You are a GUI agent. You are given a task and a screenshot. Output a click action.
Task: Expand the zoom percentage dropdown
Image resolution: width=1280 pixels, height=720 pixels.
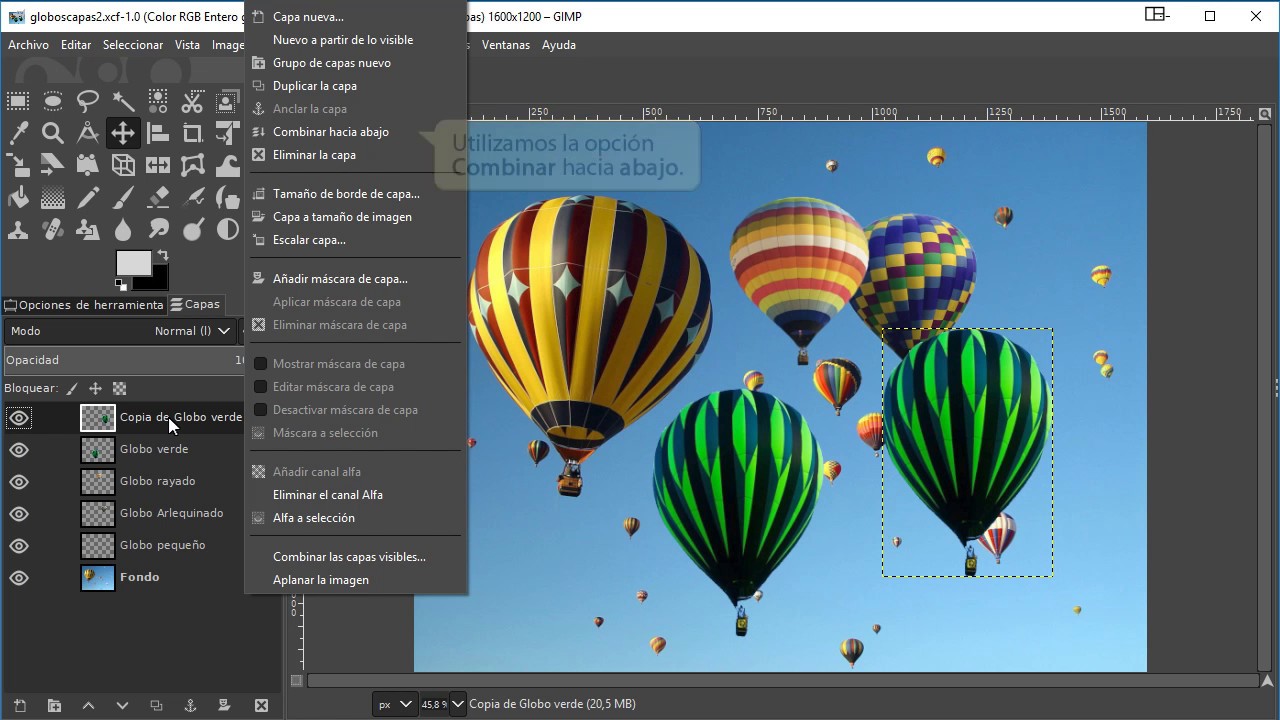[457, 704]
